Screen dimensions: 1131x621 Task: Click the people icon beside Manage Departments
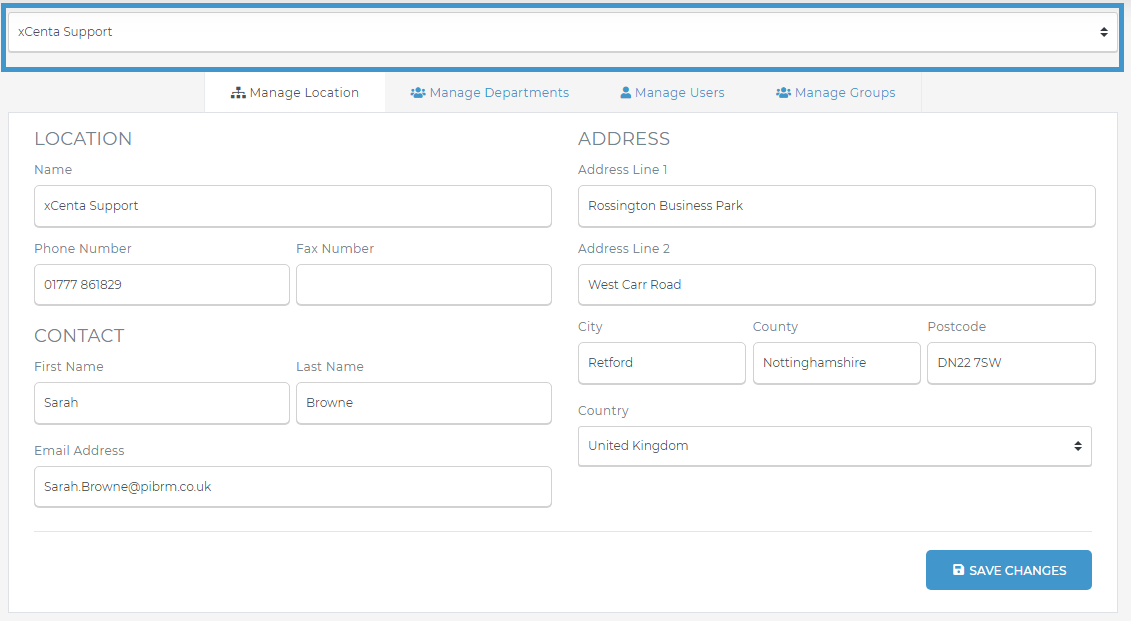(418, 93)
